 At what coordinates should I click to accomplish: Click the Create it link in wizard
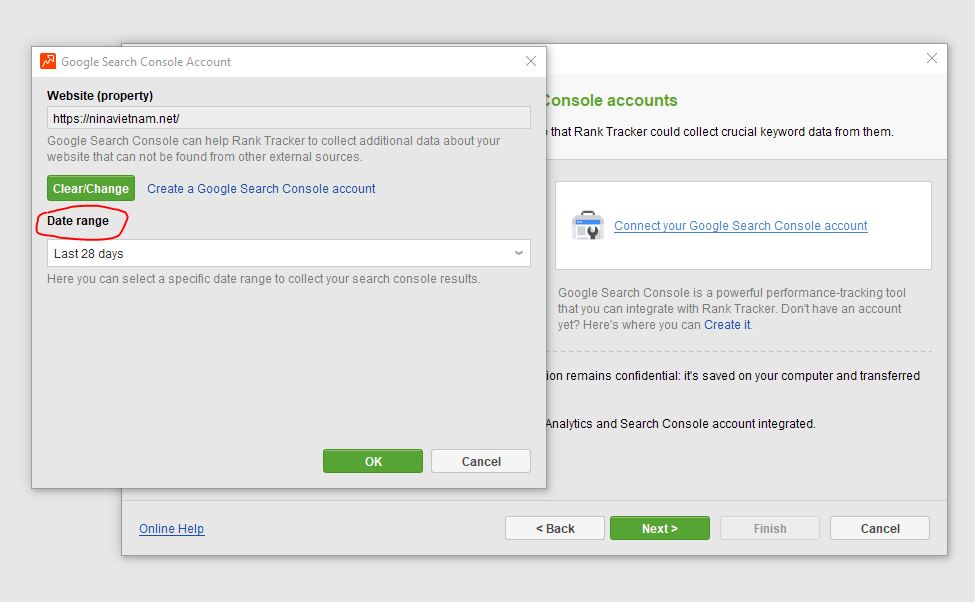pyautogui.click(x=727, y=325)
